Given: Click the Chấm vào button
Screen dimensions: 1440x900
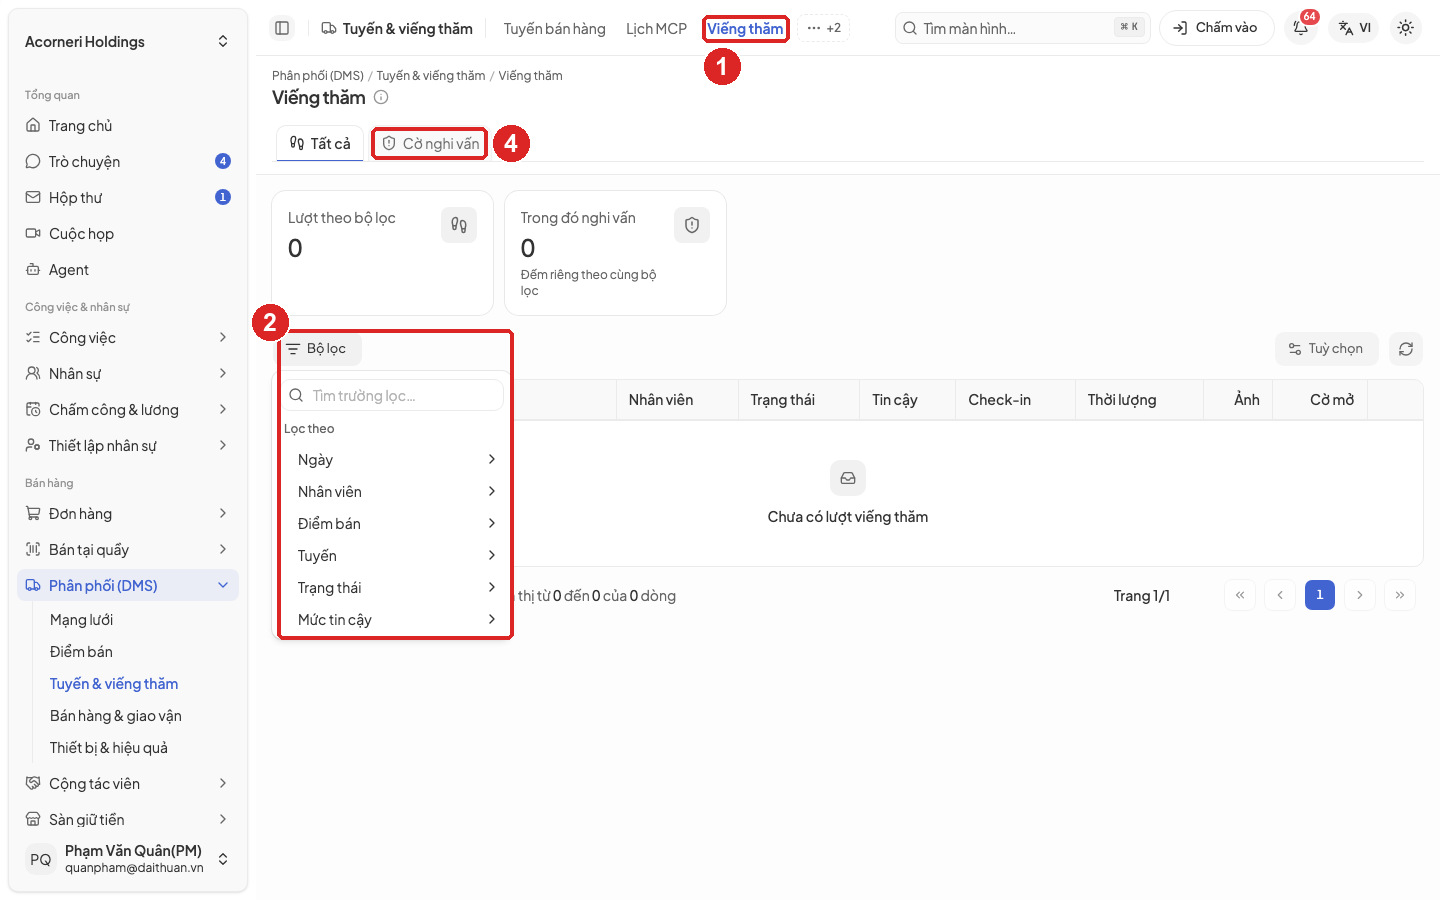Looking at the screenshot, I should pyautogui.click(x=1216, y=28).
